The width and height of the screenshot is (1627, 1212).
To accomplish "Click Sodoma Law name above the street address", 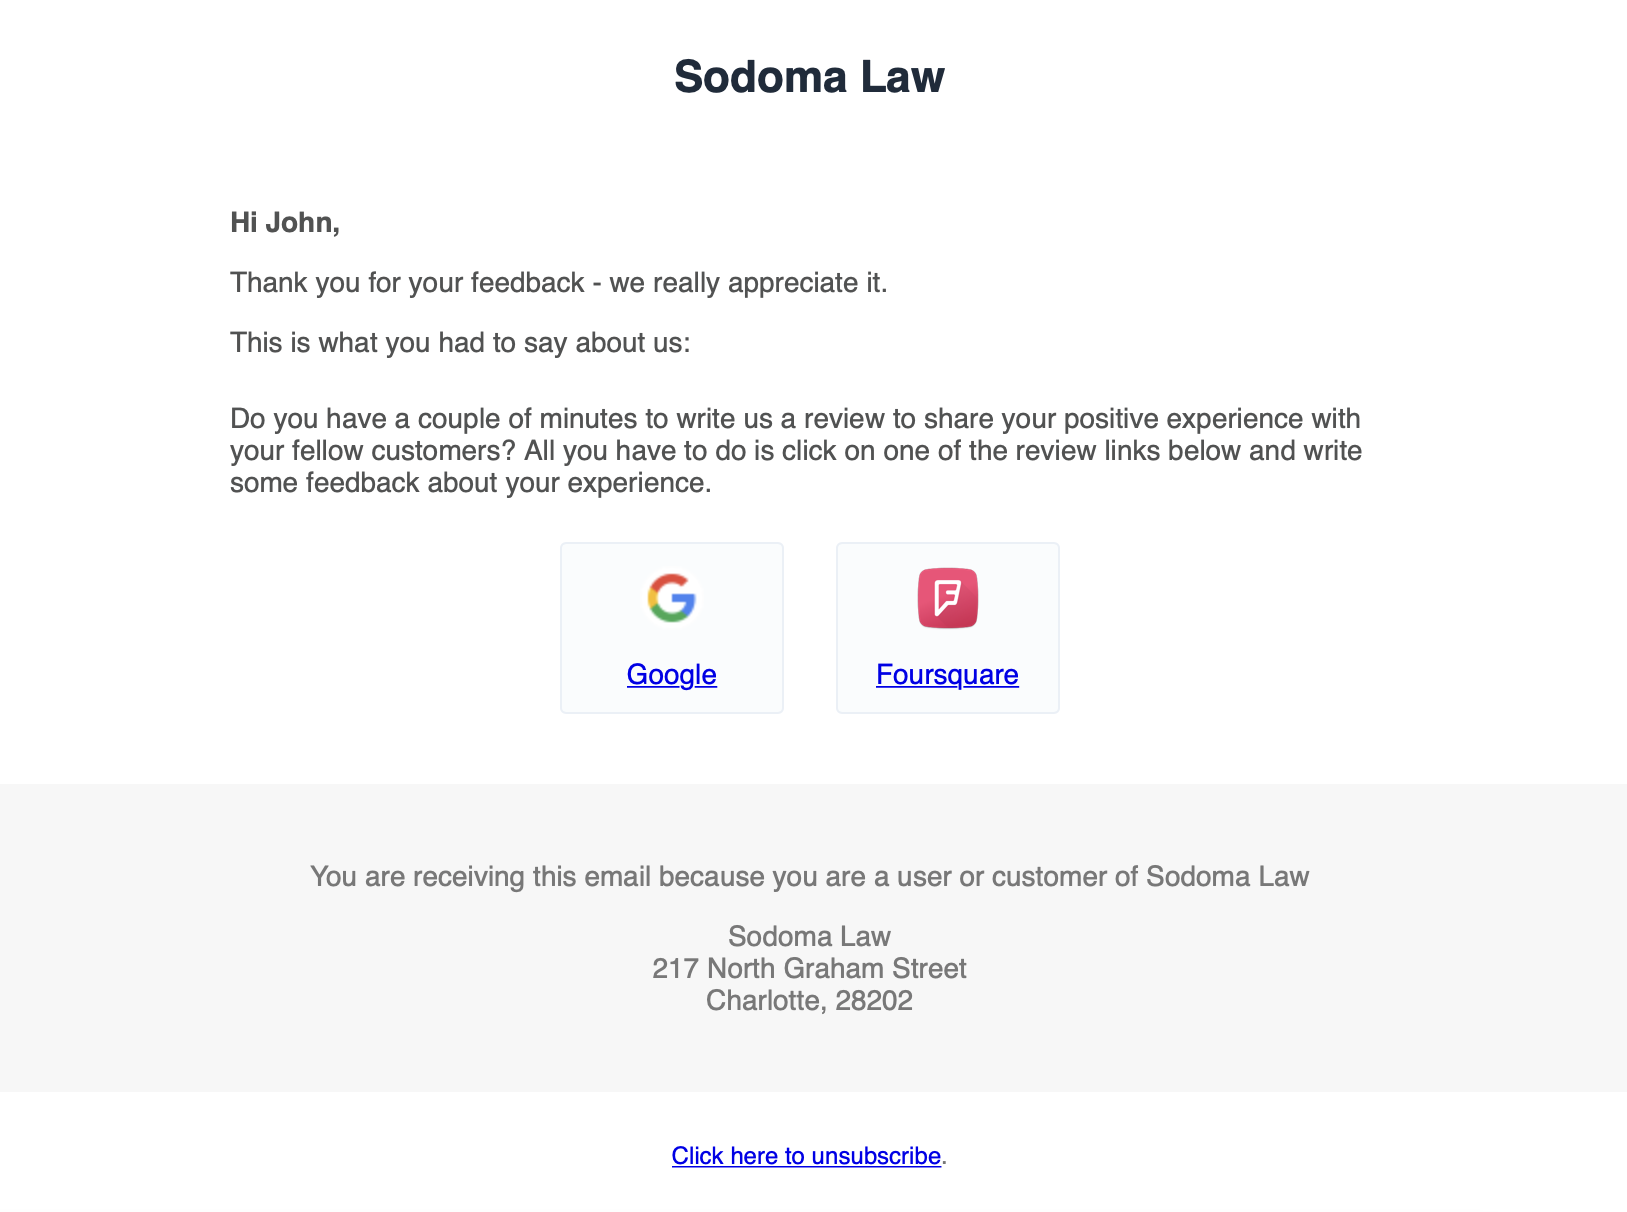I will (x=809, y=937).
